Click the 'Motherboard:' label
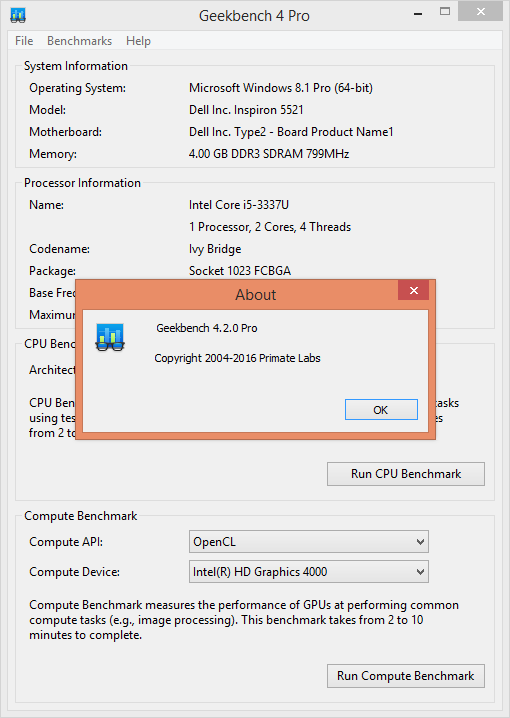The width and height of the screenshot is (510, 718). [65, 132]
